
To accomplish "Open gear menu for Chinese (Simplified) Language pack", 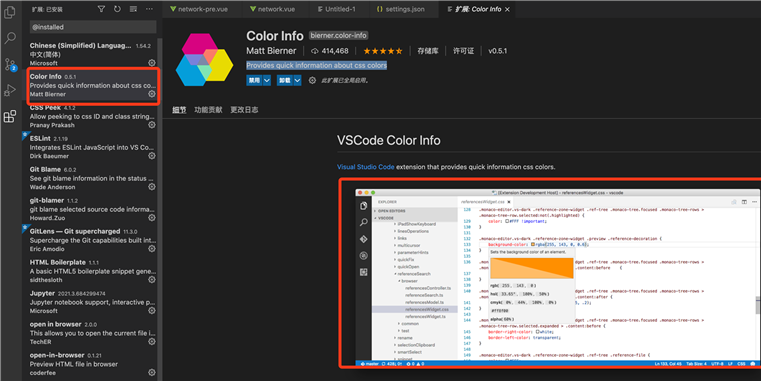I will [x=151, y=63].
